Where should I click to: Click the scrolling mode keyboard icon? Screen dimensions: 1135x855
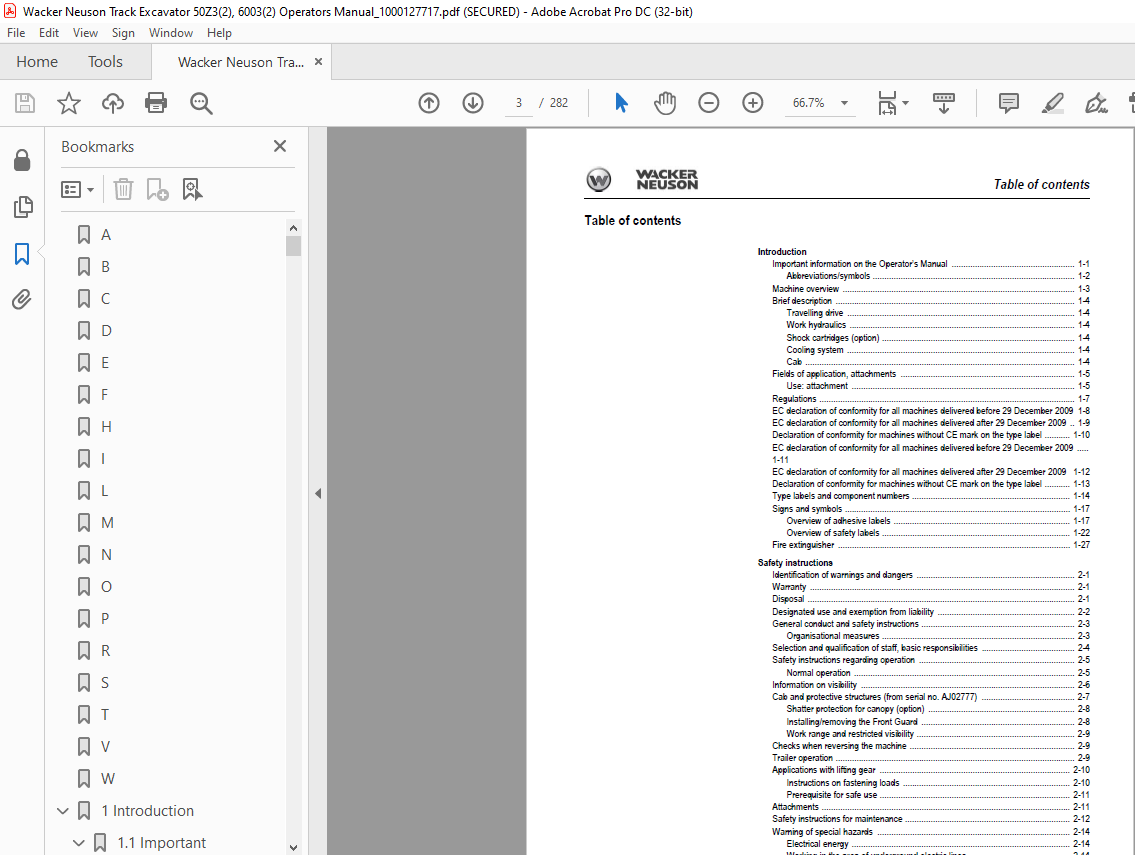(943, 103)
